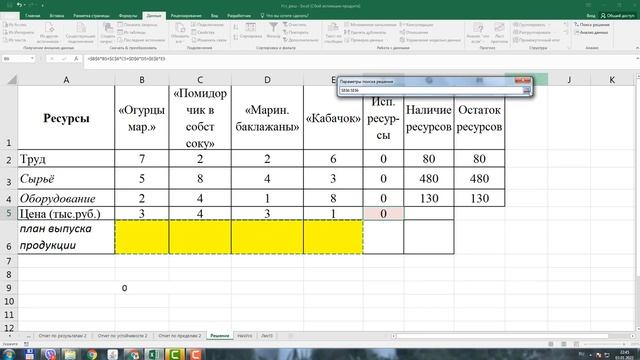Click Анализ данных button
Image resolution: width=640 pixels, height=360 pixels.
pyautogui.click(x=591, y=32)
